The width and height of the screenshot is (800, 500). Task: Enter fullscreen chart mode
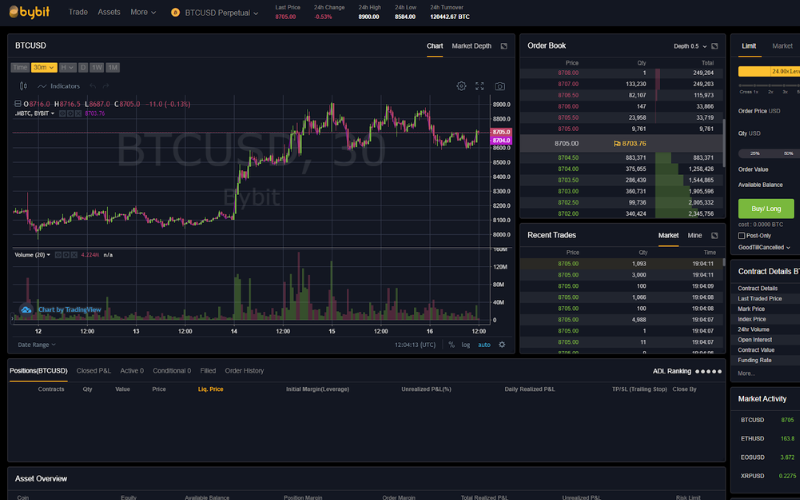point(480,86)
